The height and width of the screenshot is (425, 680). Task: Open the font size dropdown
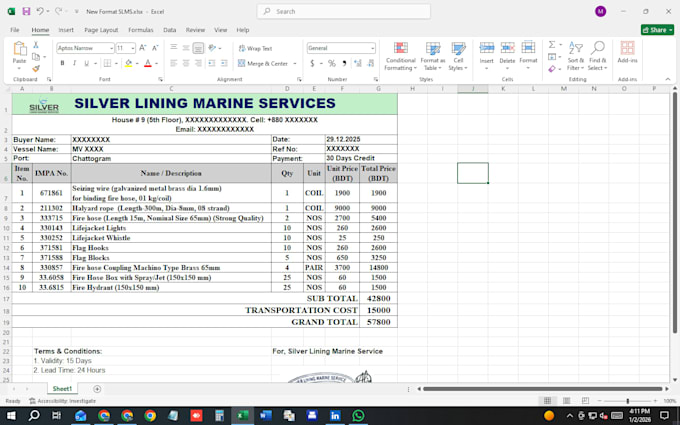coord(133,48)
